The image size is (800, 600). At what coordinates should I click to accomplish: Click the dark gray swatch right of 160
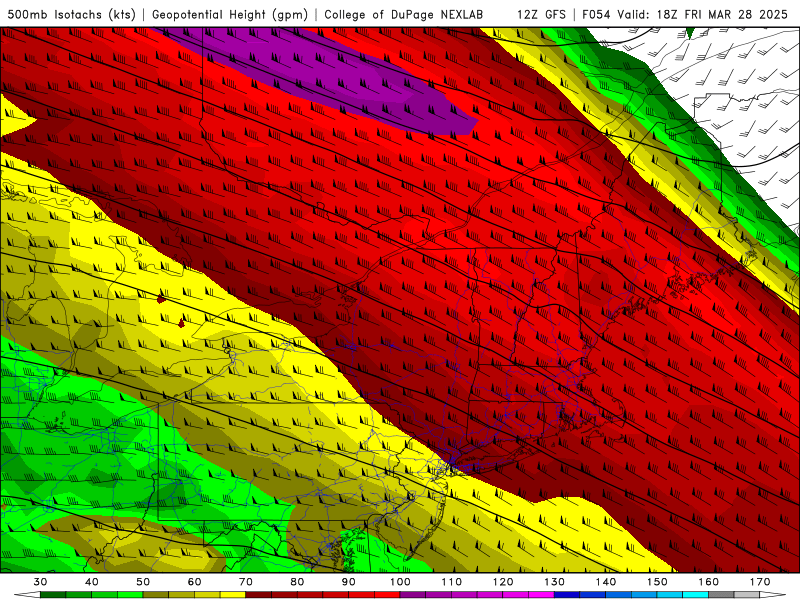pos(721,594)
